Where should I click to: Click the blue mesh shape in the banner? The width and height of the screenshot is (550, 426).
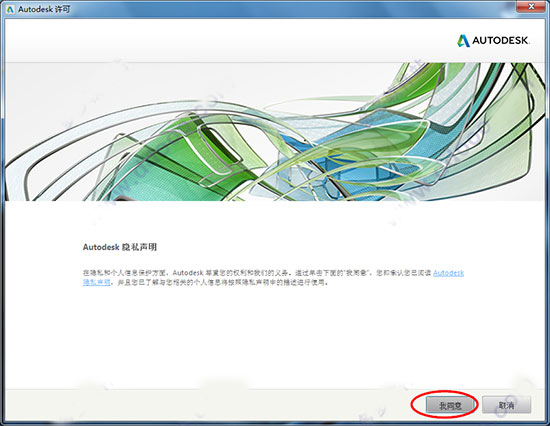[351, 154]
